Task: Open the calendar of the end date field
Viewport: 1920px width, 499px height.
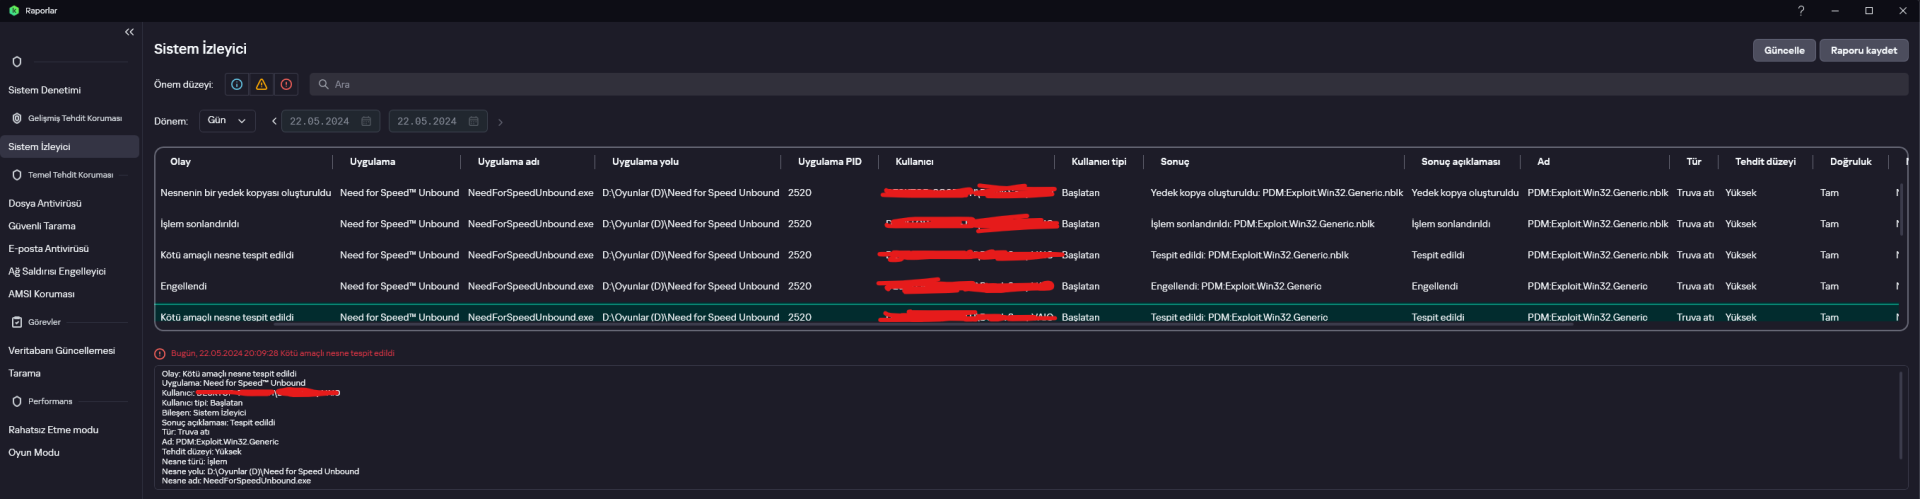Action: point(474,121)
